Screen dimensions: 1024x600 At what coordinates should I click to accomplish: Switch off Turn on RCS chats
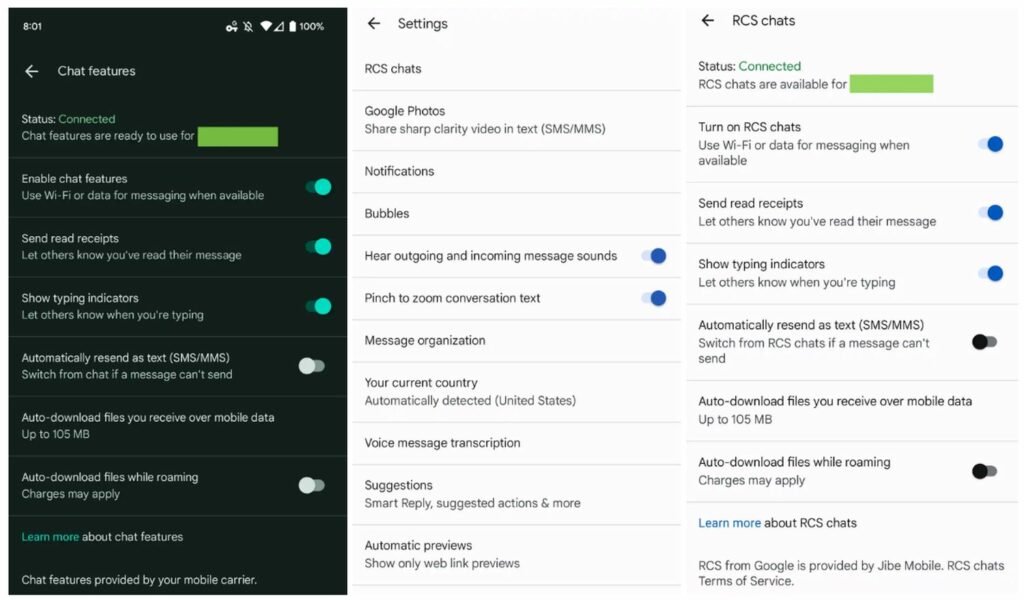(991, 144)
